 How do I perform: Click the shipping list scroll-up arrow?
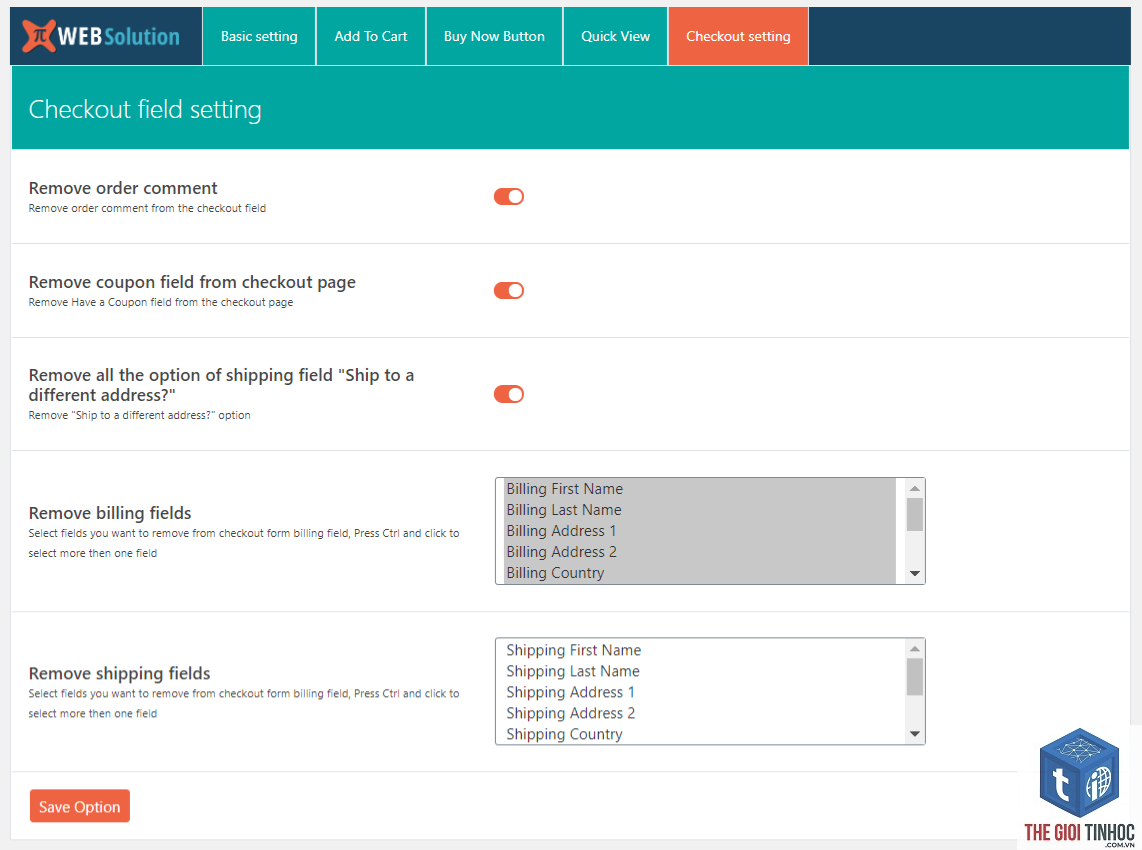pos(915,648)
